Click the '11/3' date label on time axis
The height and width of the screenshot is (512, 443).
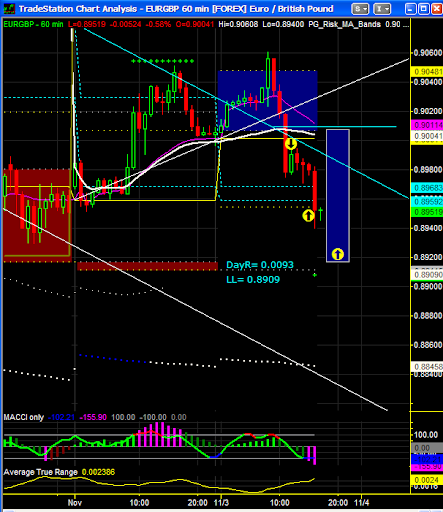click(221, 502)
